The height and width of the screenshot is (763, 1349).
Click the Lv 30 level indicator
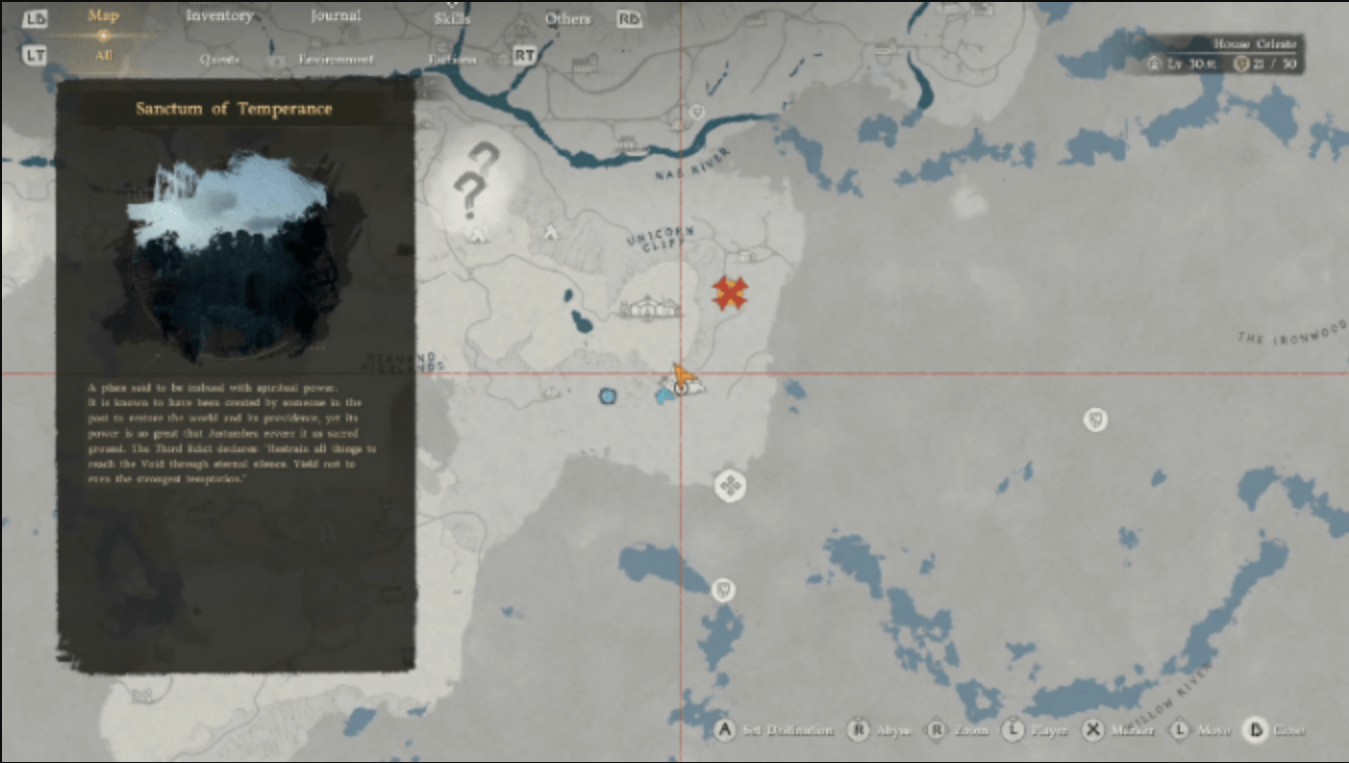[x=1182, y=64]
